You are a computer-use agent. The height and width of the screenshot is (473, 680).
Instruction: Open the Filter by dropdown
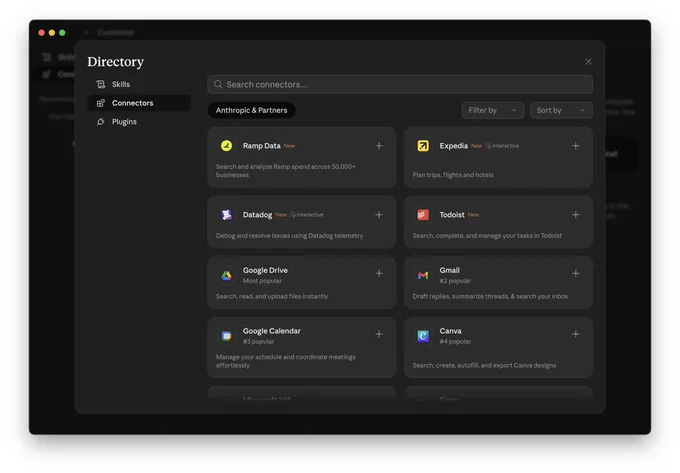493,110
